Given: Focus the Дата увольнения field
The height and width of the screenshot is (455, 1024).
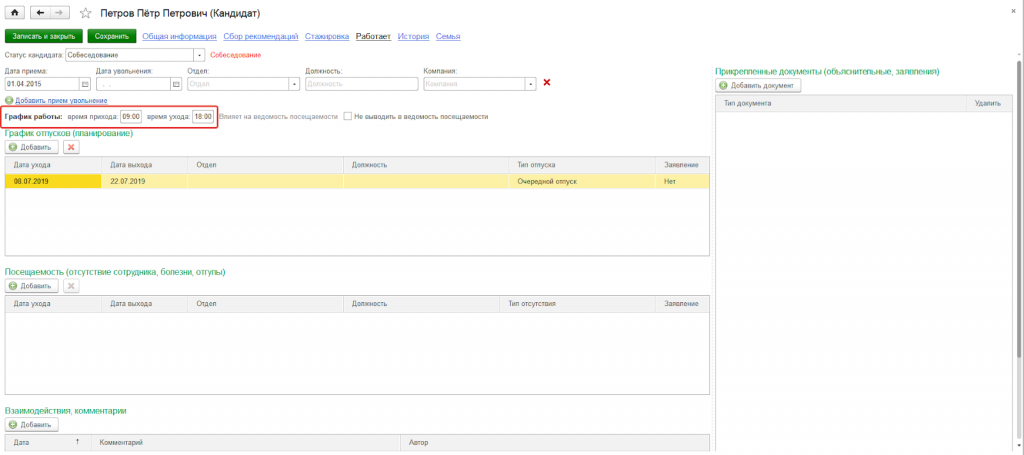Looking at the screenshot, I should [133, 84].
